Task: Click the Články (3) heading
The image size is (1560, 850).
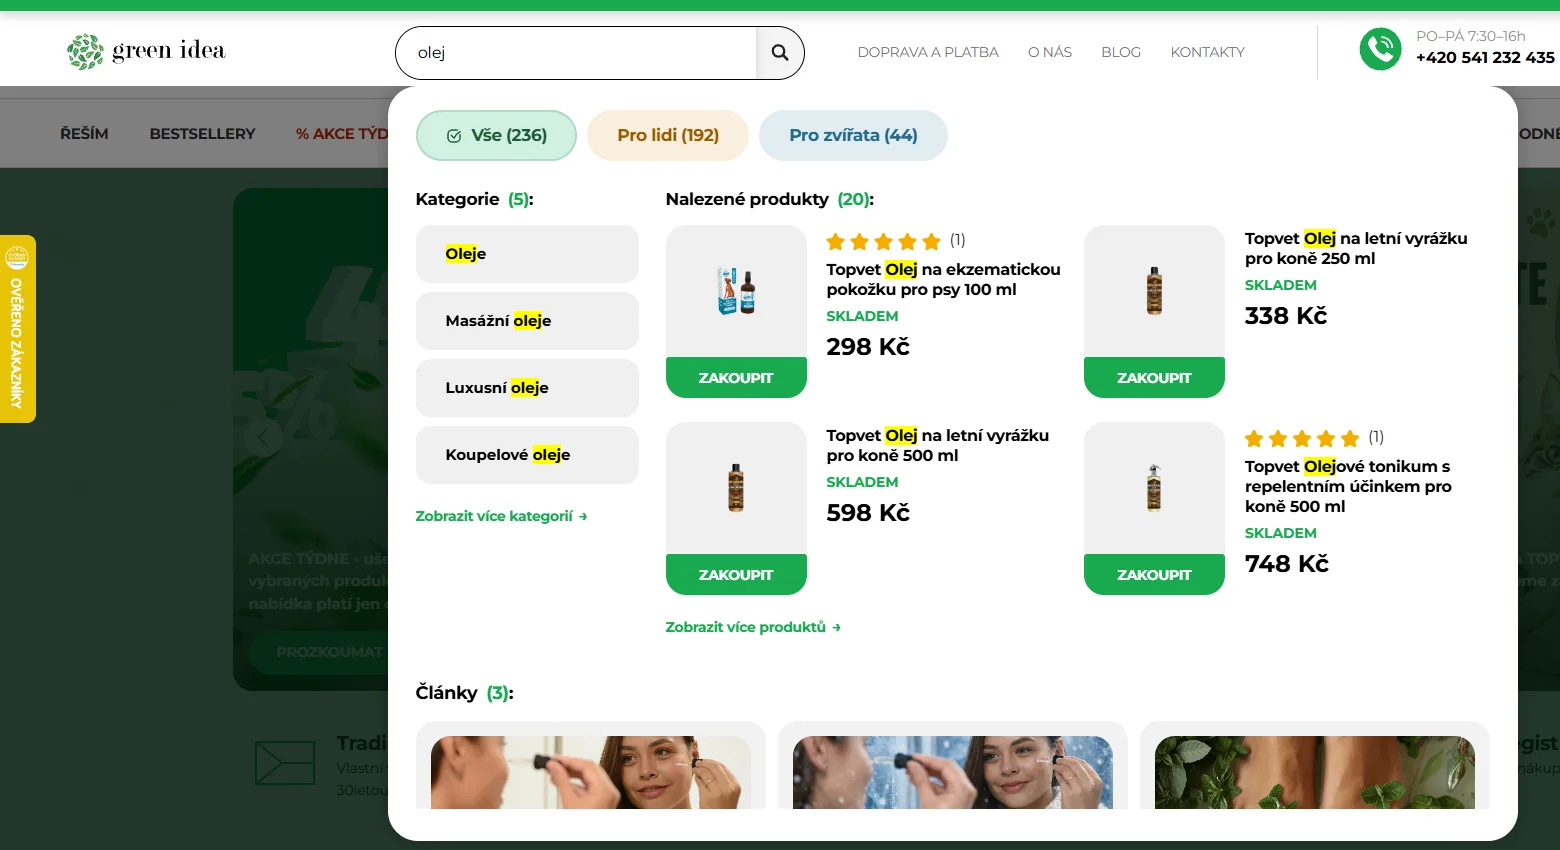Action: 464,693
